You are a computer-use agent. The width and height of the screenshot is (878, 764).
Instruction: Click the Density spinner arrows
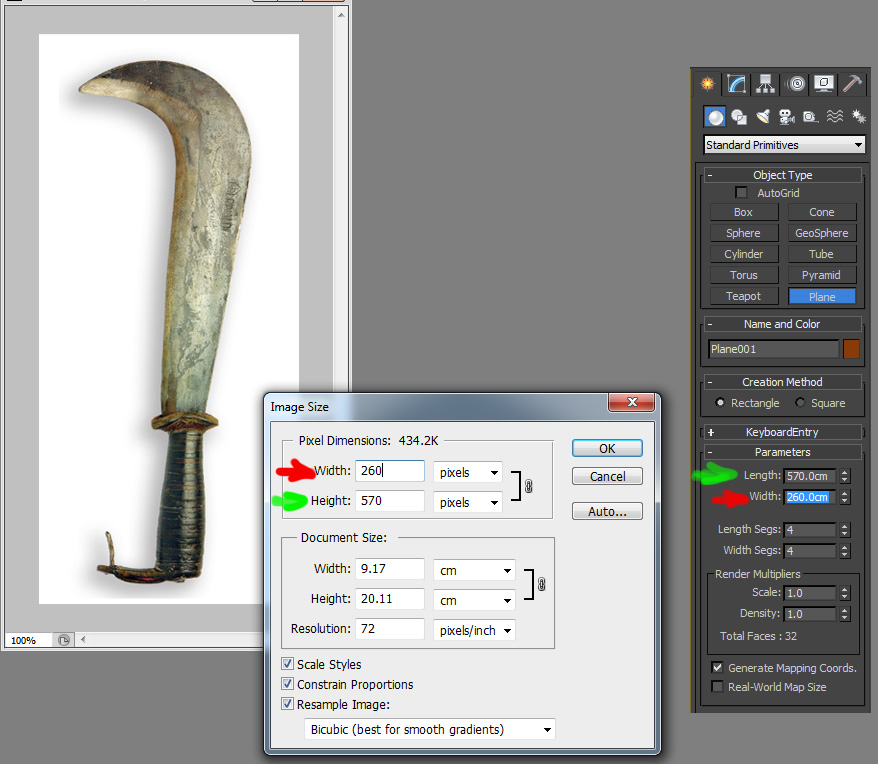(845, 614)
